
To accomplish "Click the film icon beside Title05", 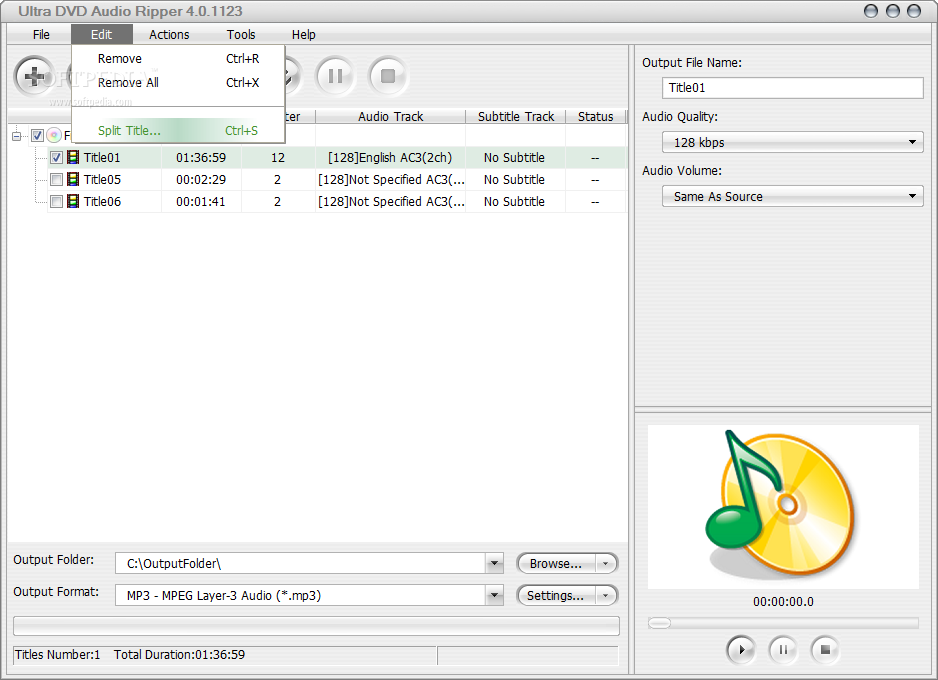I will pyautogui.click(x=73, y=179).
